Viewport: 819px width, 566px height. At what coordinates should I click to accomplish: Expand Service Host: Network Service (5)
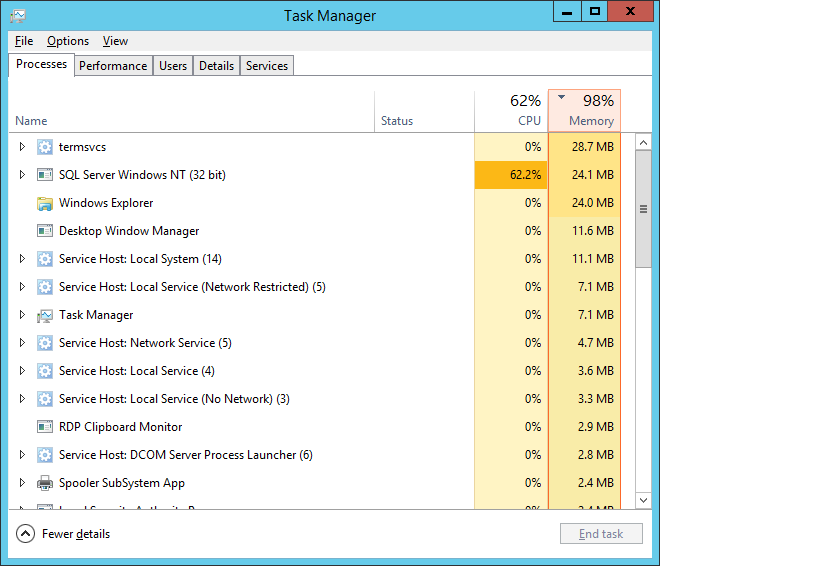[x=22, y=343]
